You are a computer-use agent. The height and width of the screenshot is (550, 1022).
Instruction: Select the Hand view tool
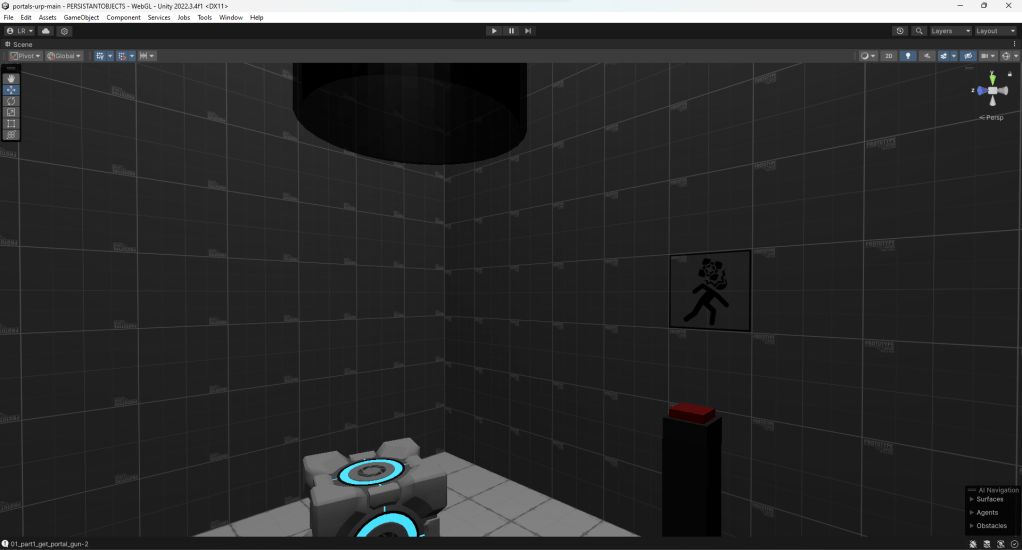(12, 79)
